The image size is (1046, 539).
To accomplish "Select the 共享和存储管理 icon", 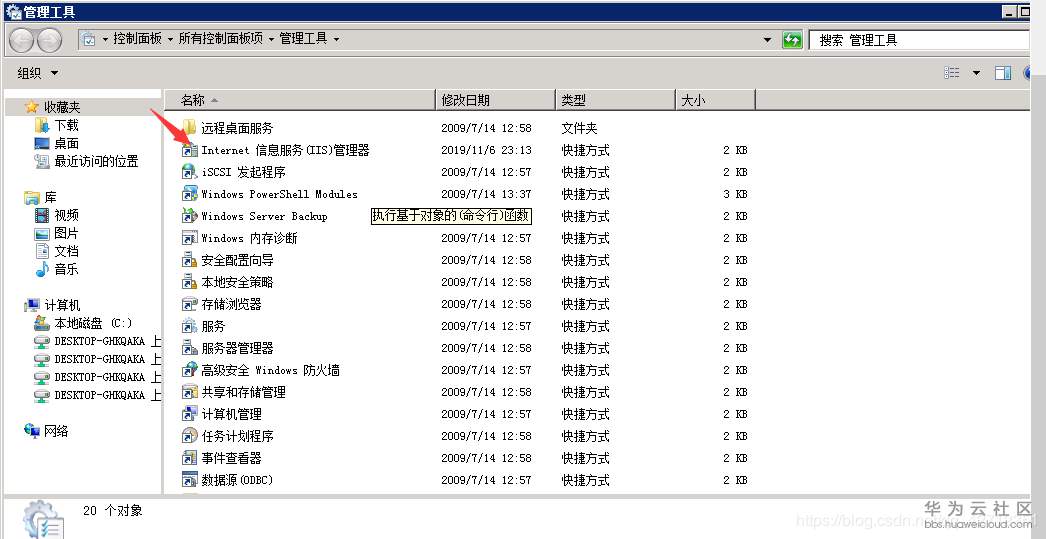I will (189, 392).
